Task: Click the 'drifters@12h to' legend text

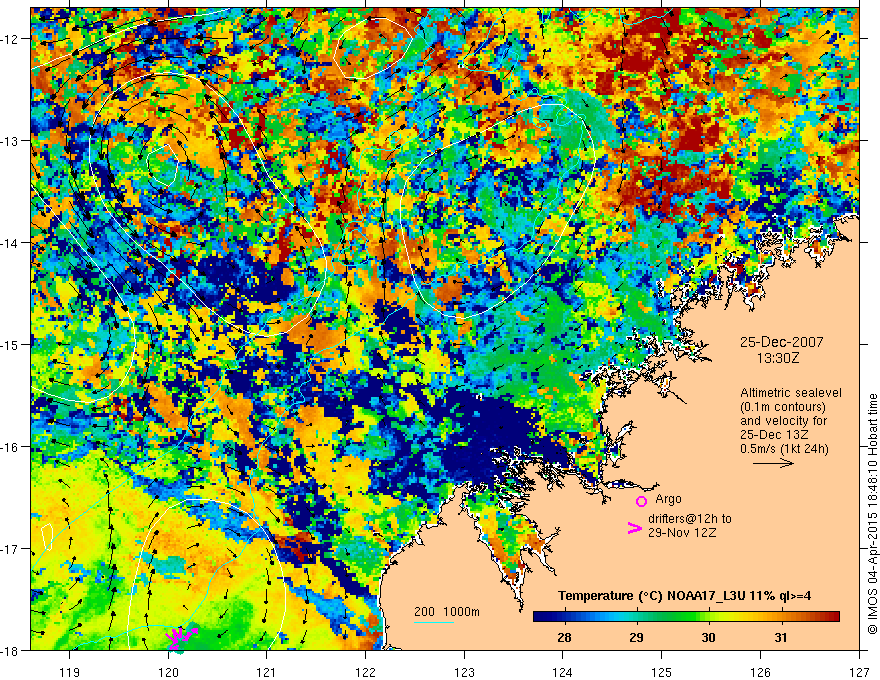Action: tap(690, 519)
